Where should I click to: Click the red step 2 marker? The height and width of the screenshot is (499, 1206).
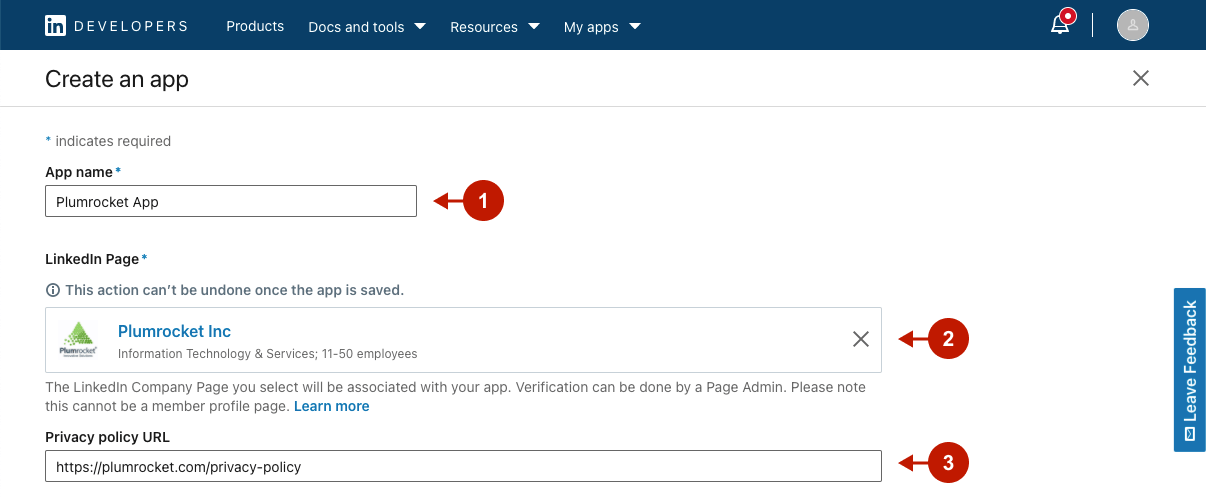(x=948, y=339)
